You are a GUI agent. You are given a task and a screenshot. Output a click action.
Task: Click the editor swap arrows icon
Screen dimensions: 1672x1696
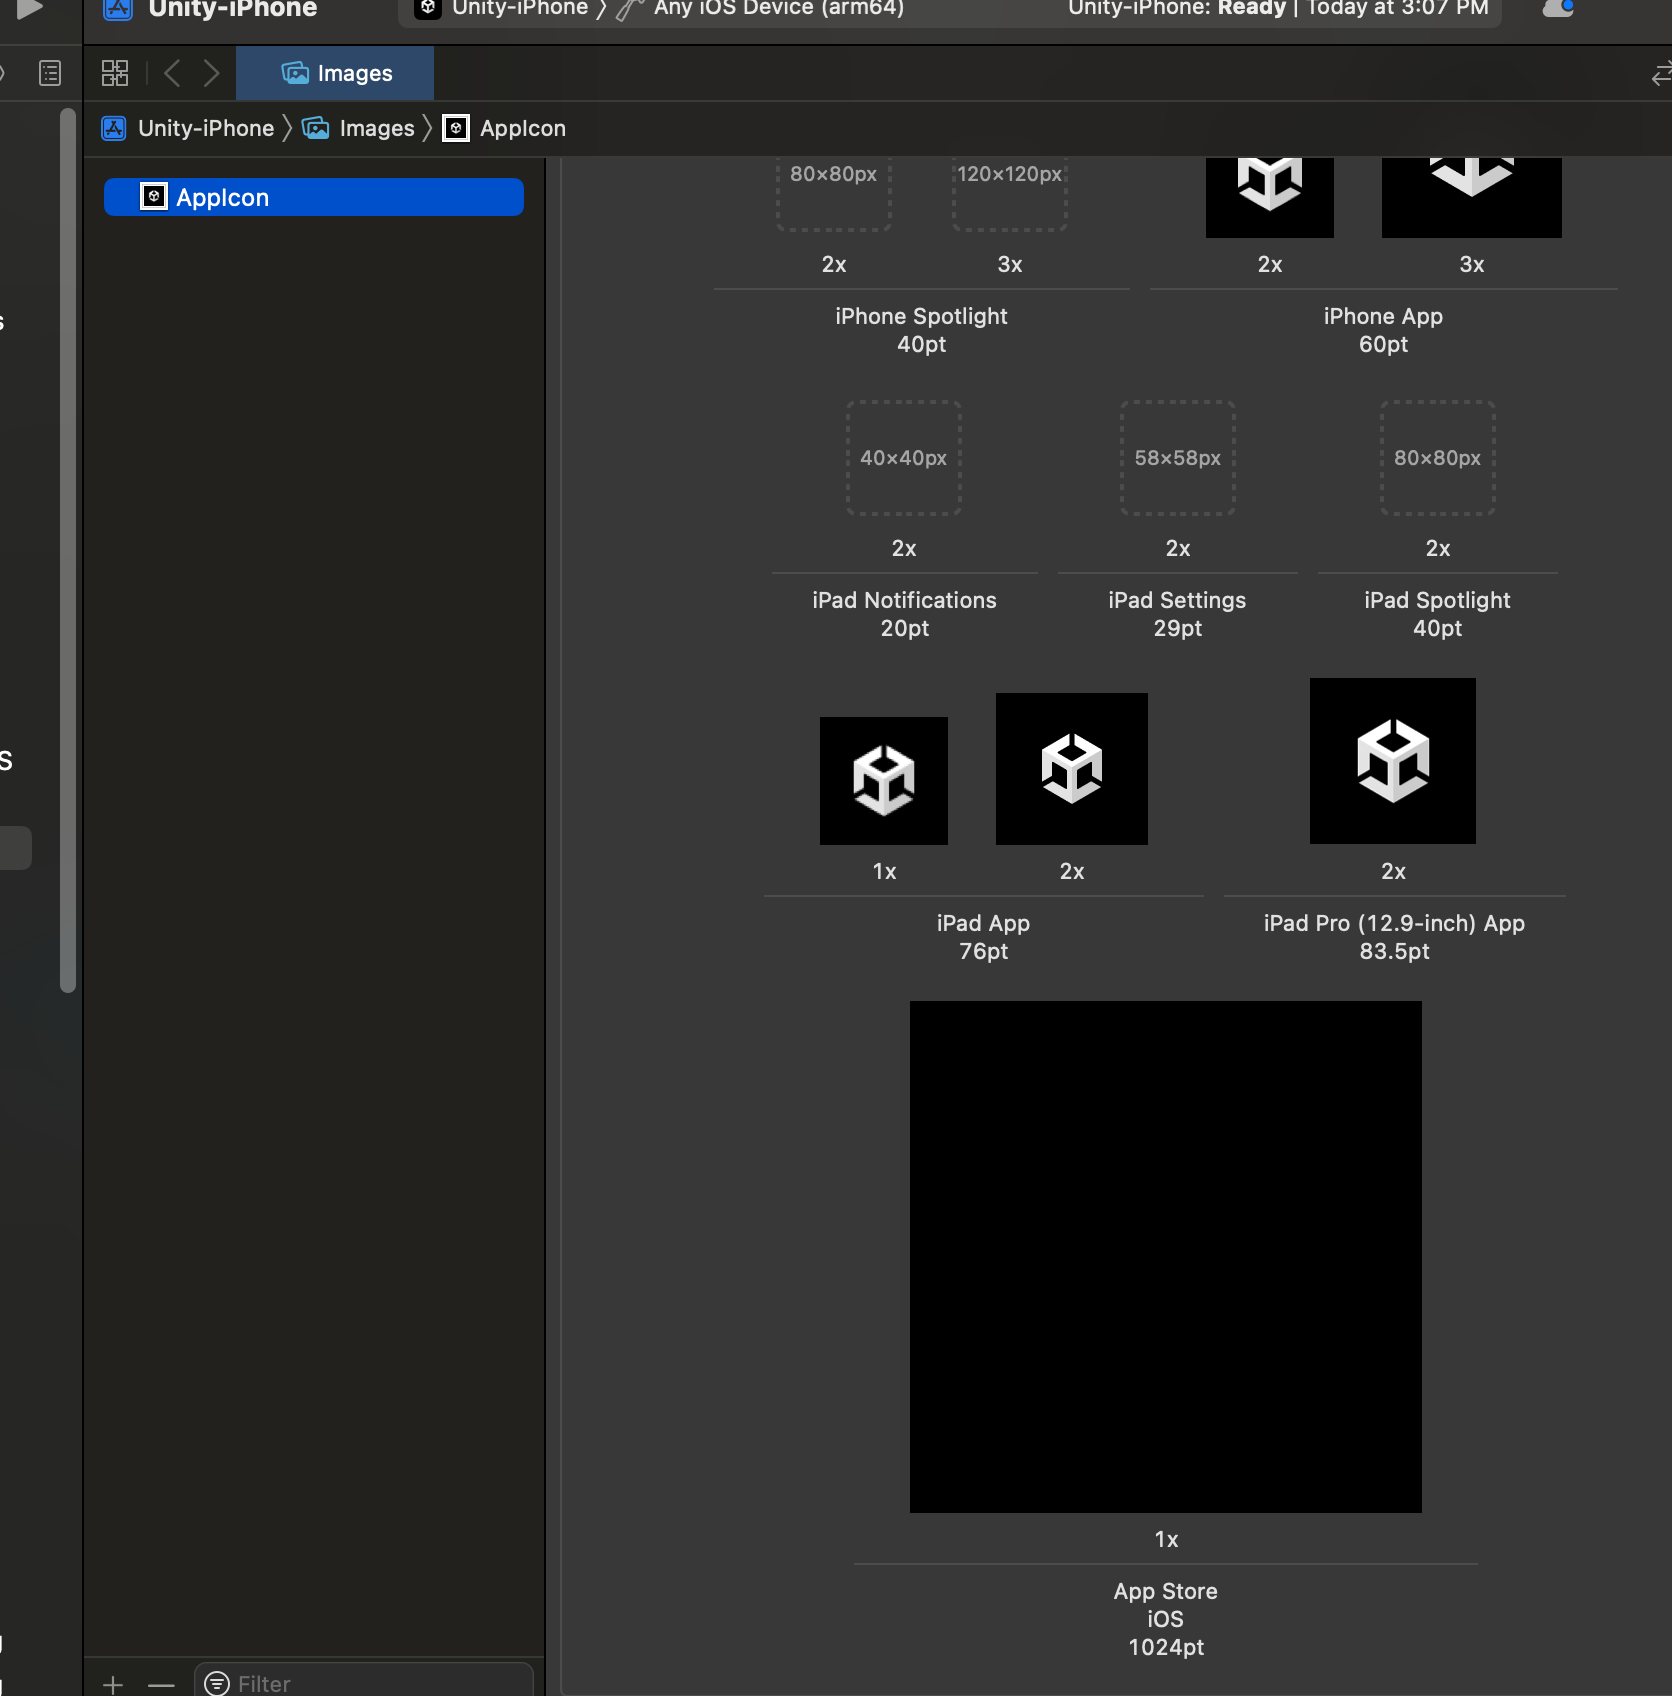pos(1661,74)
